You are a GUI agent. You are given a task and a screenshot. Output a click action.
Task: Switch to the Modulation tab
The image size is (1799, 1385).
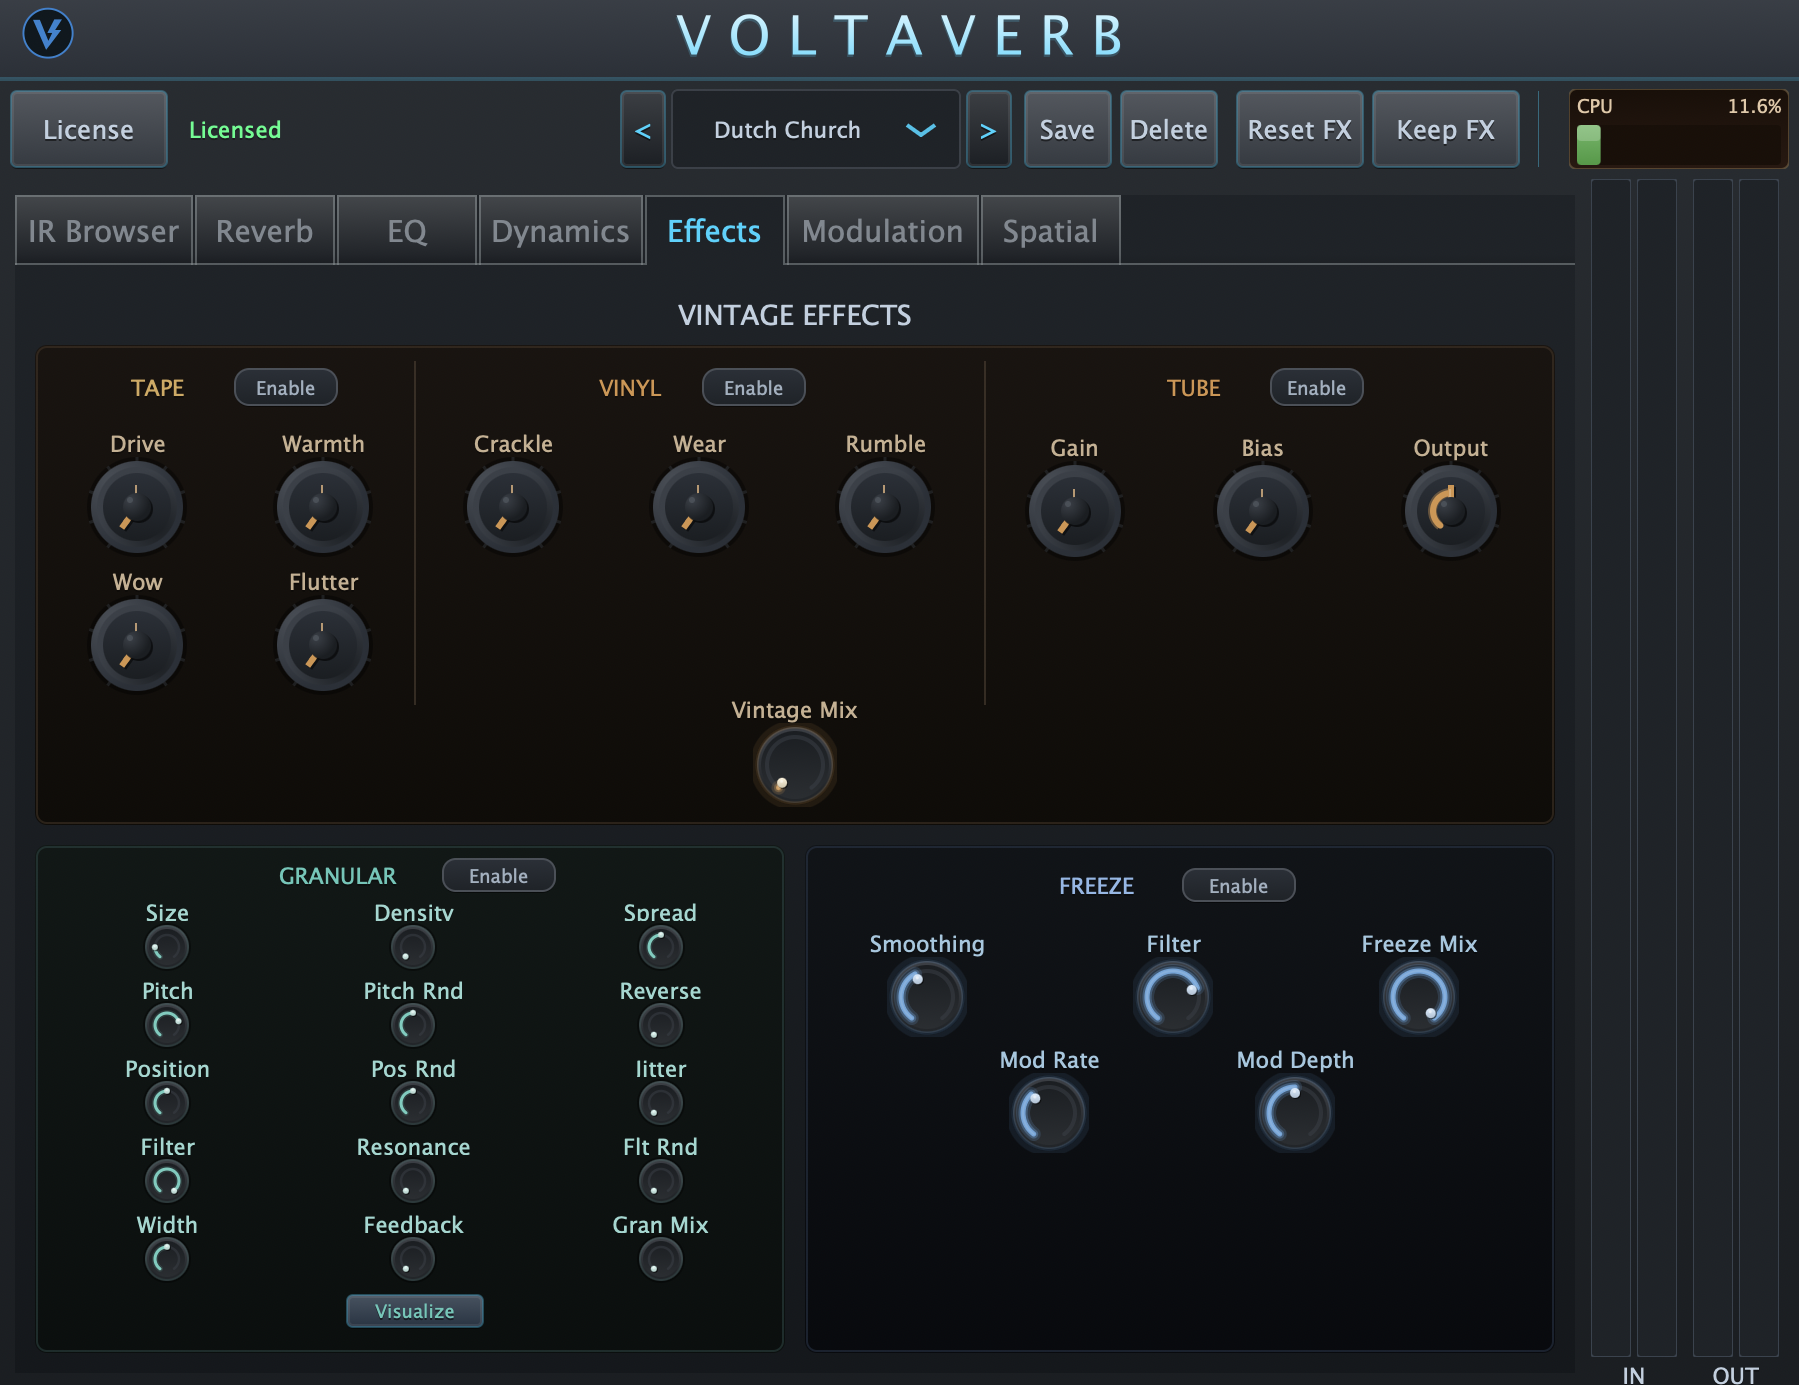[881, 230]
